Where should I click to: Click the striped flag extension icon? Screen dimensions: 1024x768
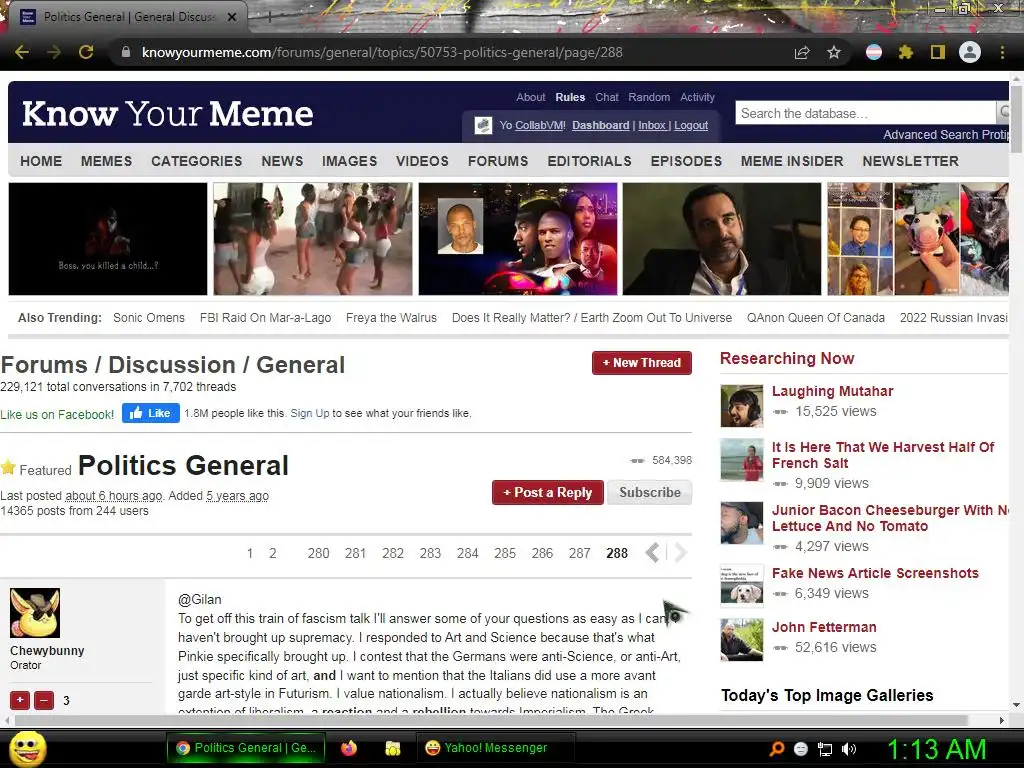pyautogui.click(x=874, y=52)
